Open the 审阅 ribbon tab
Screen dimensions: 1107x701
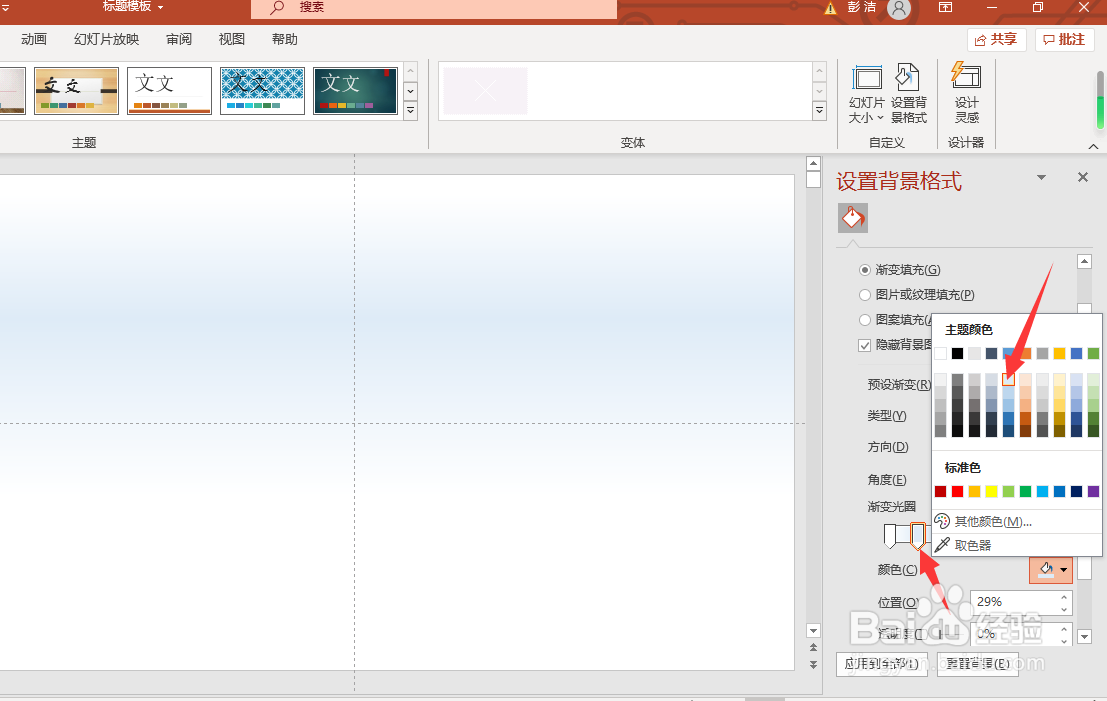[179, 40]
